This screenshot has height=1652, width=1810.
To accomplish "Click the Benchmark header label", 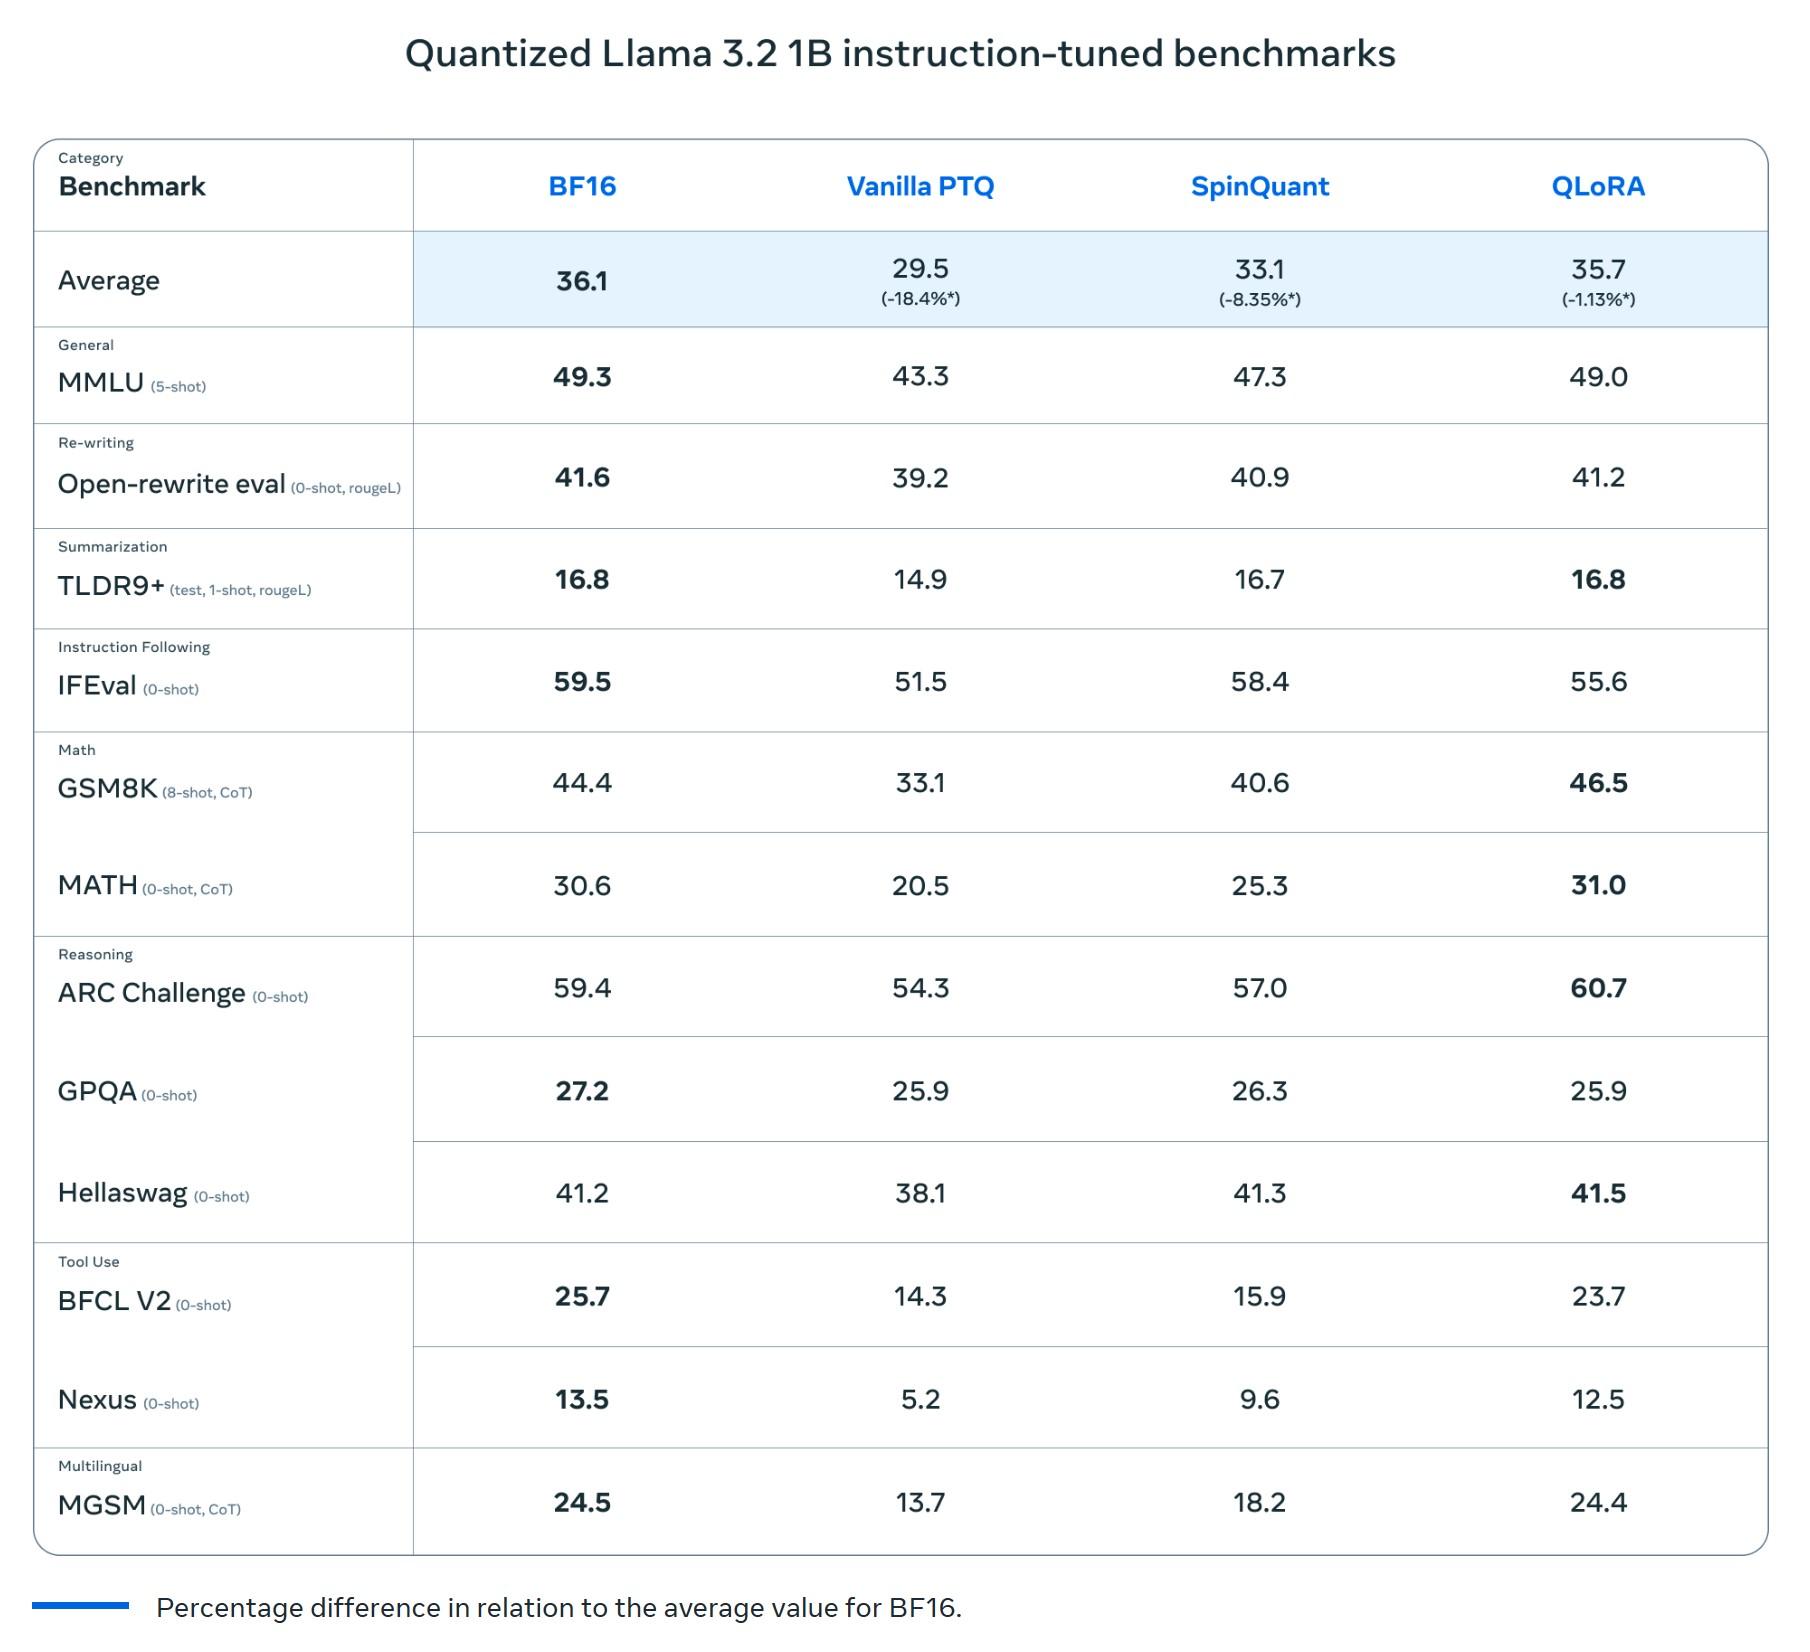I will point(132,186).
